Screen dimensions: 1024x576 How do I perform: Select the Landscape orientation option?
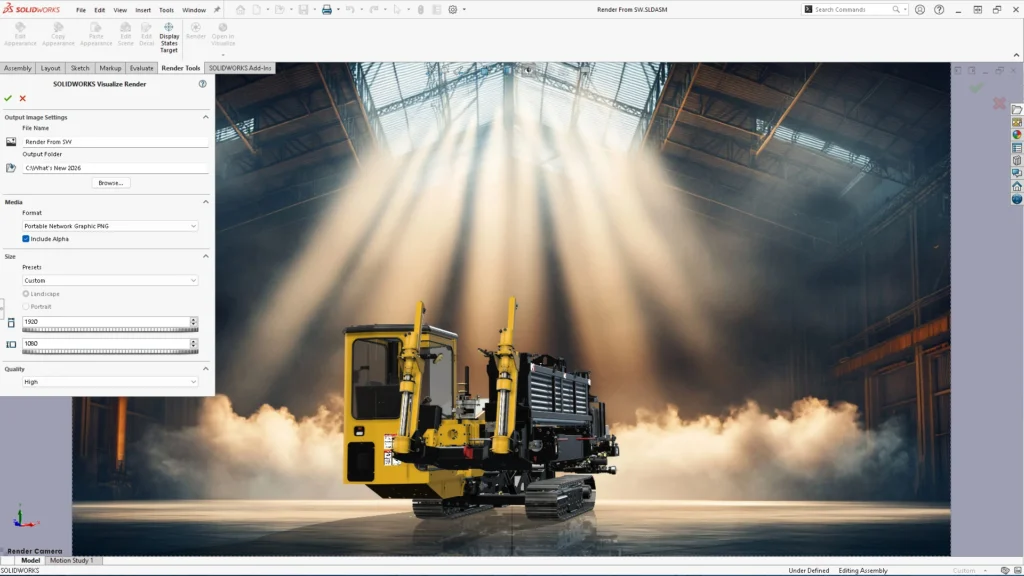point(26,295)
